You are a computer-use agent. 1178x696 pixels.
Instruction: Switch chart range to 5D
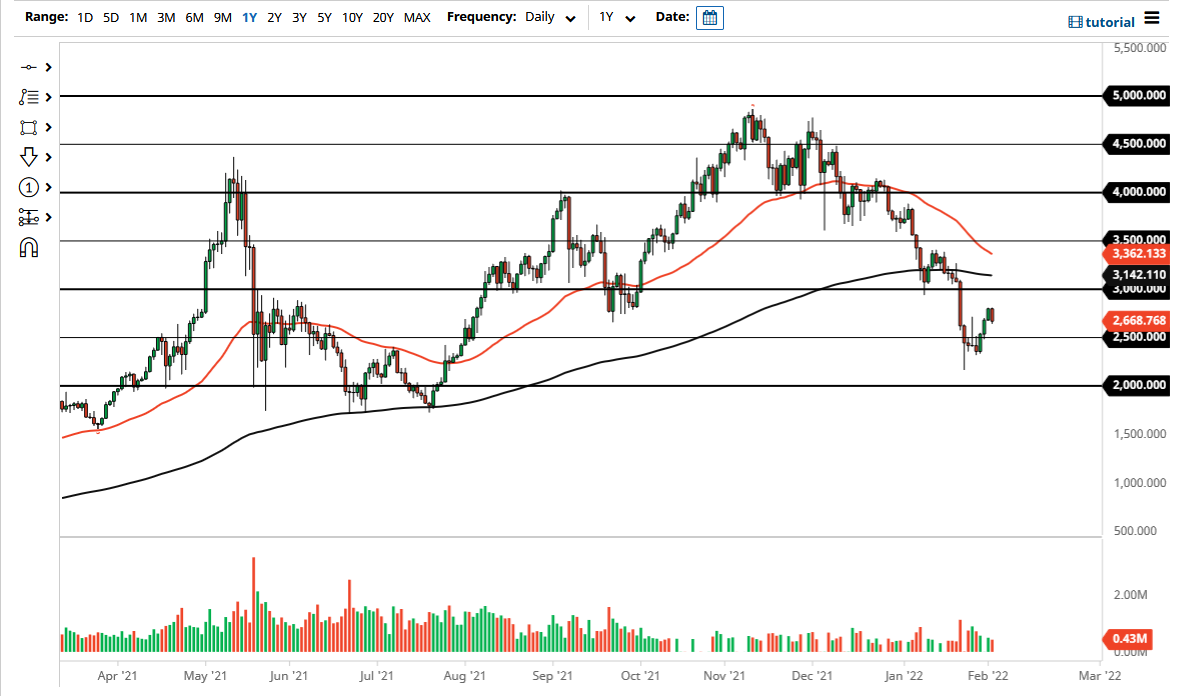pos(110,17)
